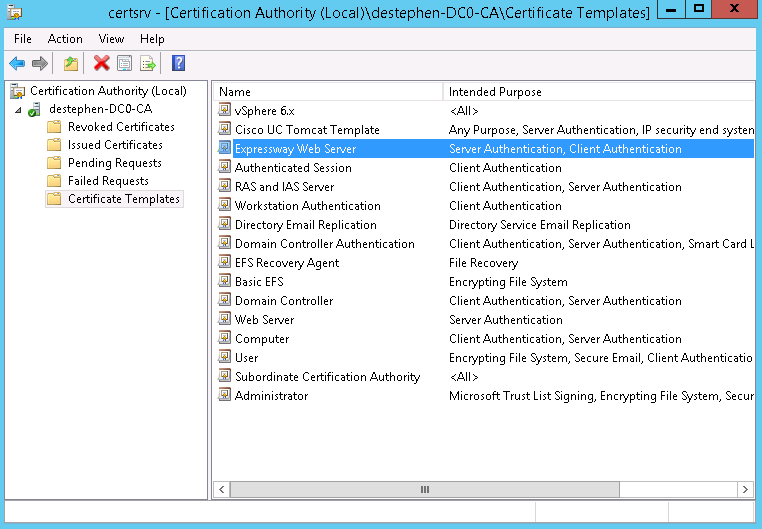The height and width of the screenshot is (529, 762).
Task: Click the Directory Email Replication icon
Action: point(224,223)
